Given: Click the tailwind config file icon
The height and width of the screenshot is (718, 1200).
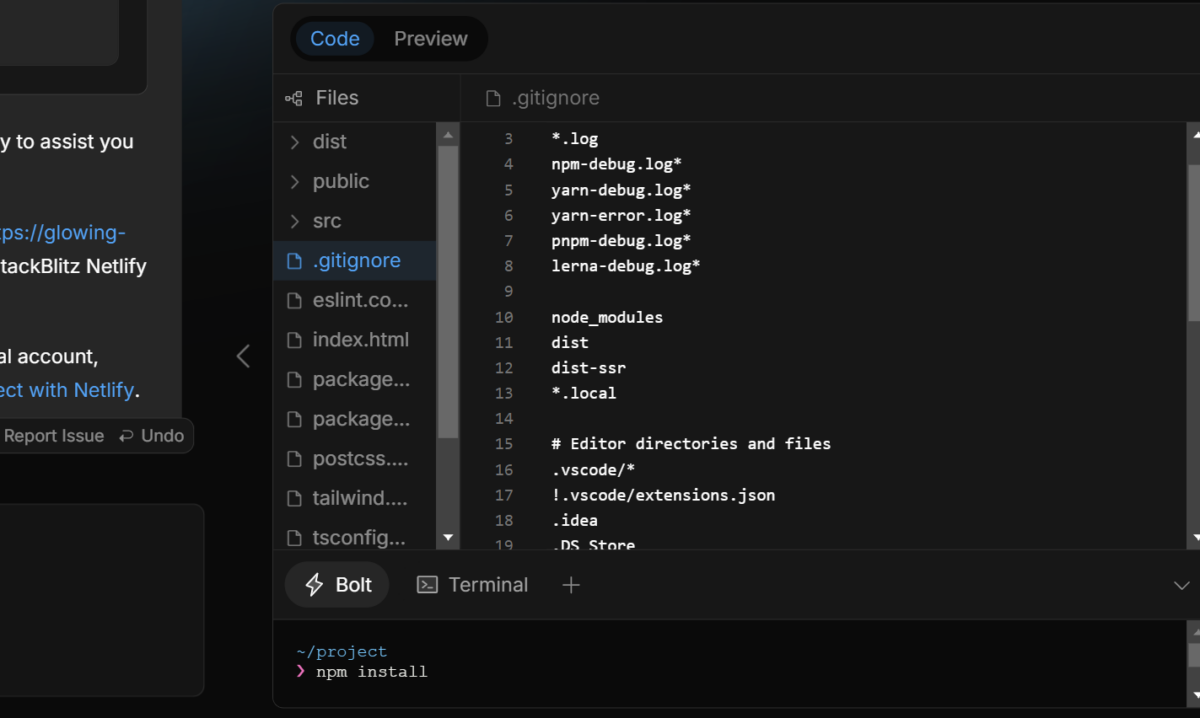Looking at the screenshot, I should pos(294,498).
